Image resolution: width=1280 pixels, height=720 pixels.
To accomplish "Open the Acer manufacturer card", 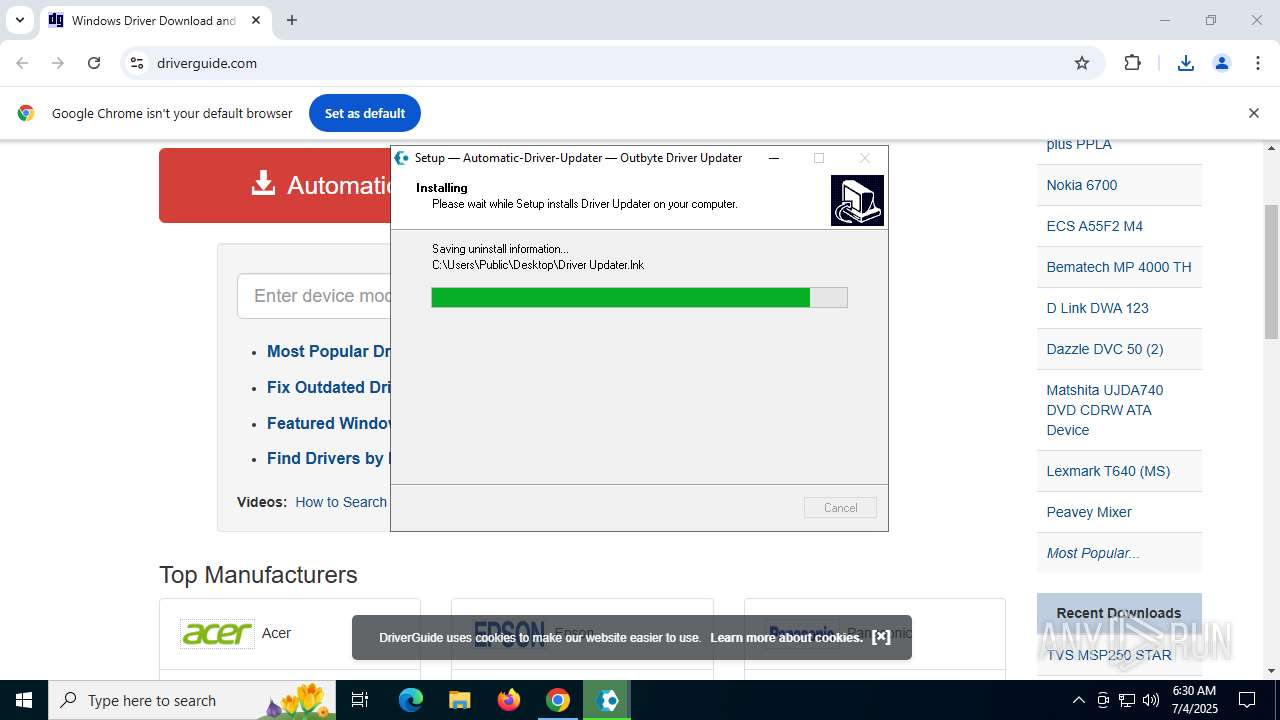I will 290,633.
